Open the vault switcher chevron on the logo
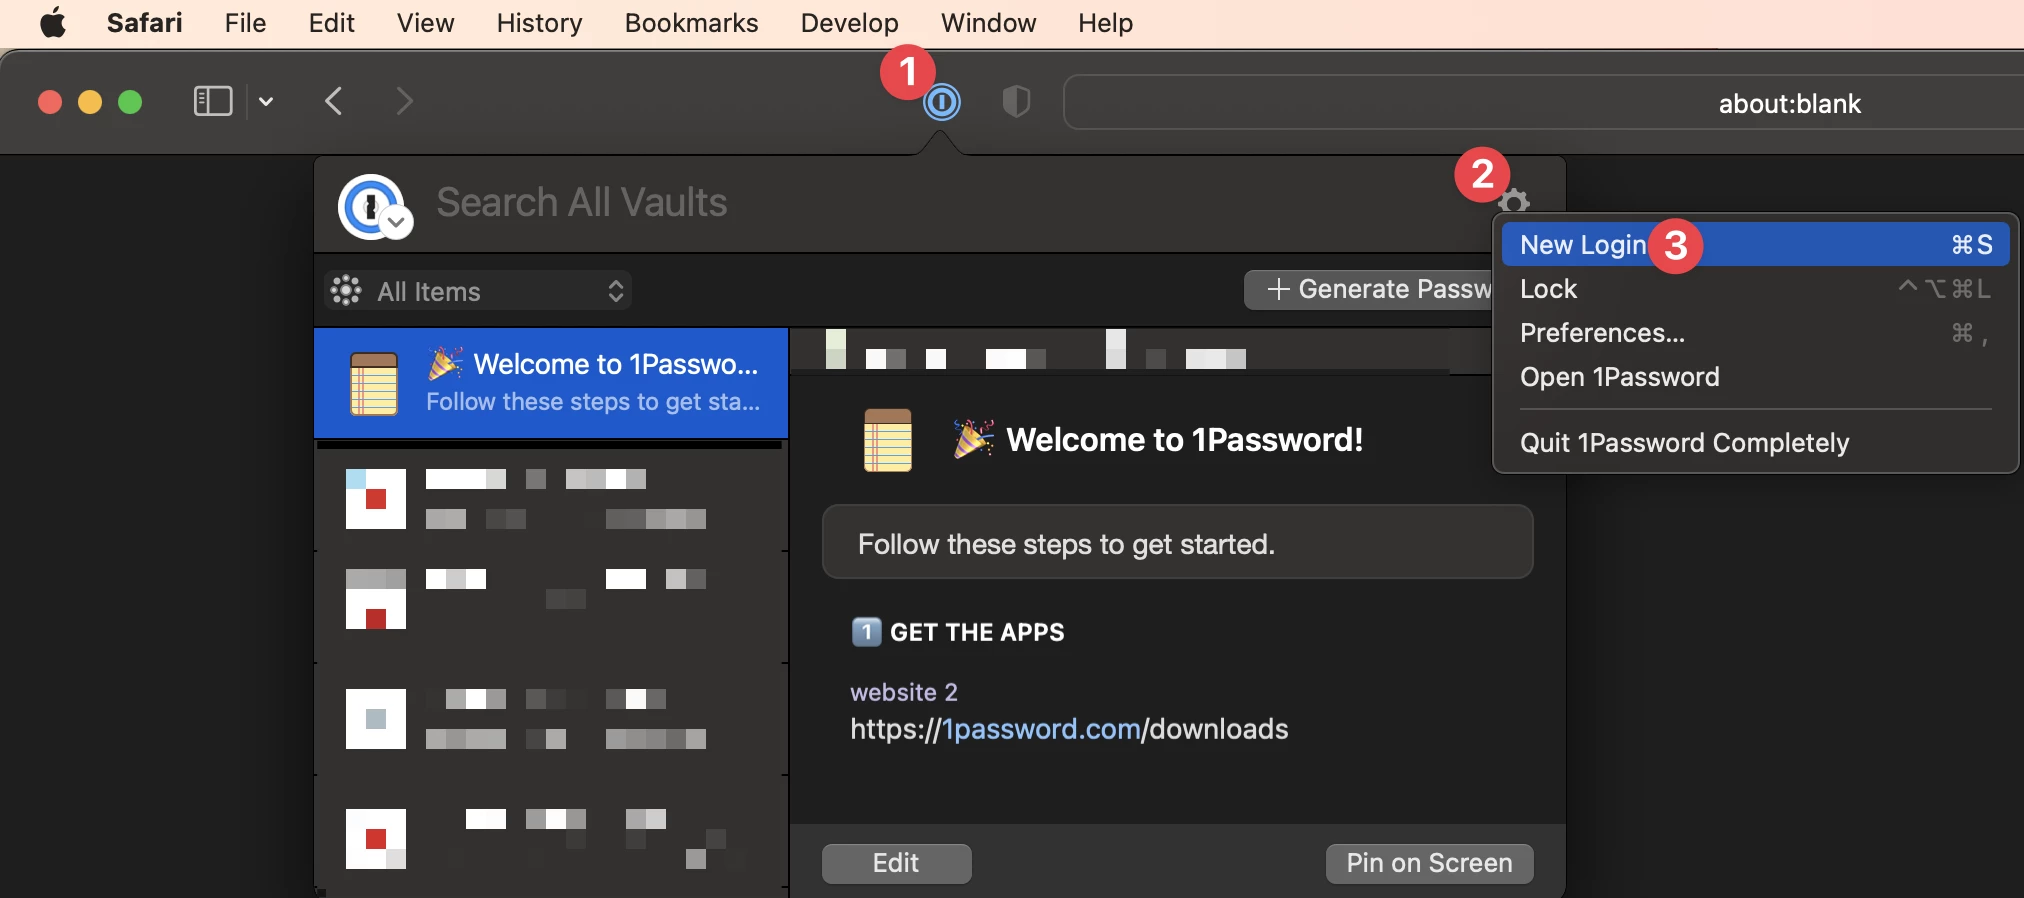Image resolution: width=2024 pixels, height=898 pixels. tap(397, 222)
